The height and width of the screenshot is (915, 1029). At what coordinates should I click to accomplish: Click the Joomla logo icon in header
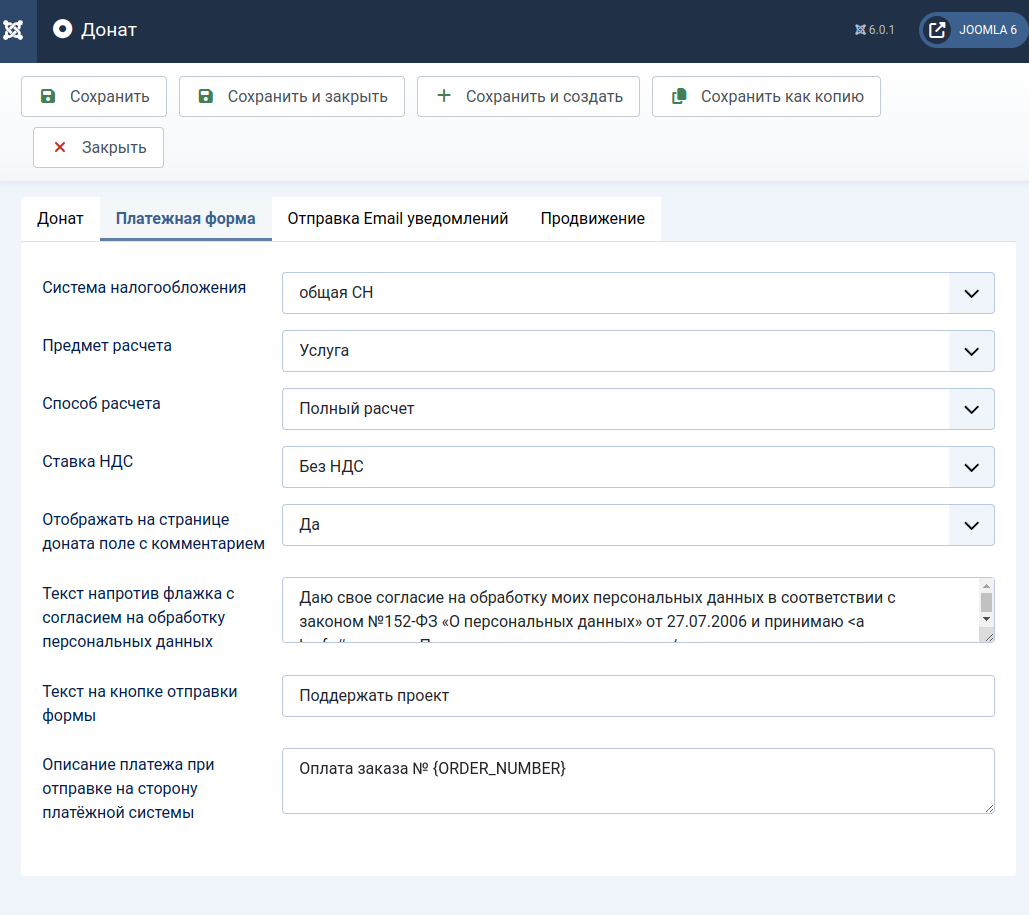14,30
